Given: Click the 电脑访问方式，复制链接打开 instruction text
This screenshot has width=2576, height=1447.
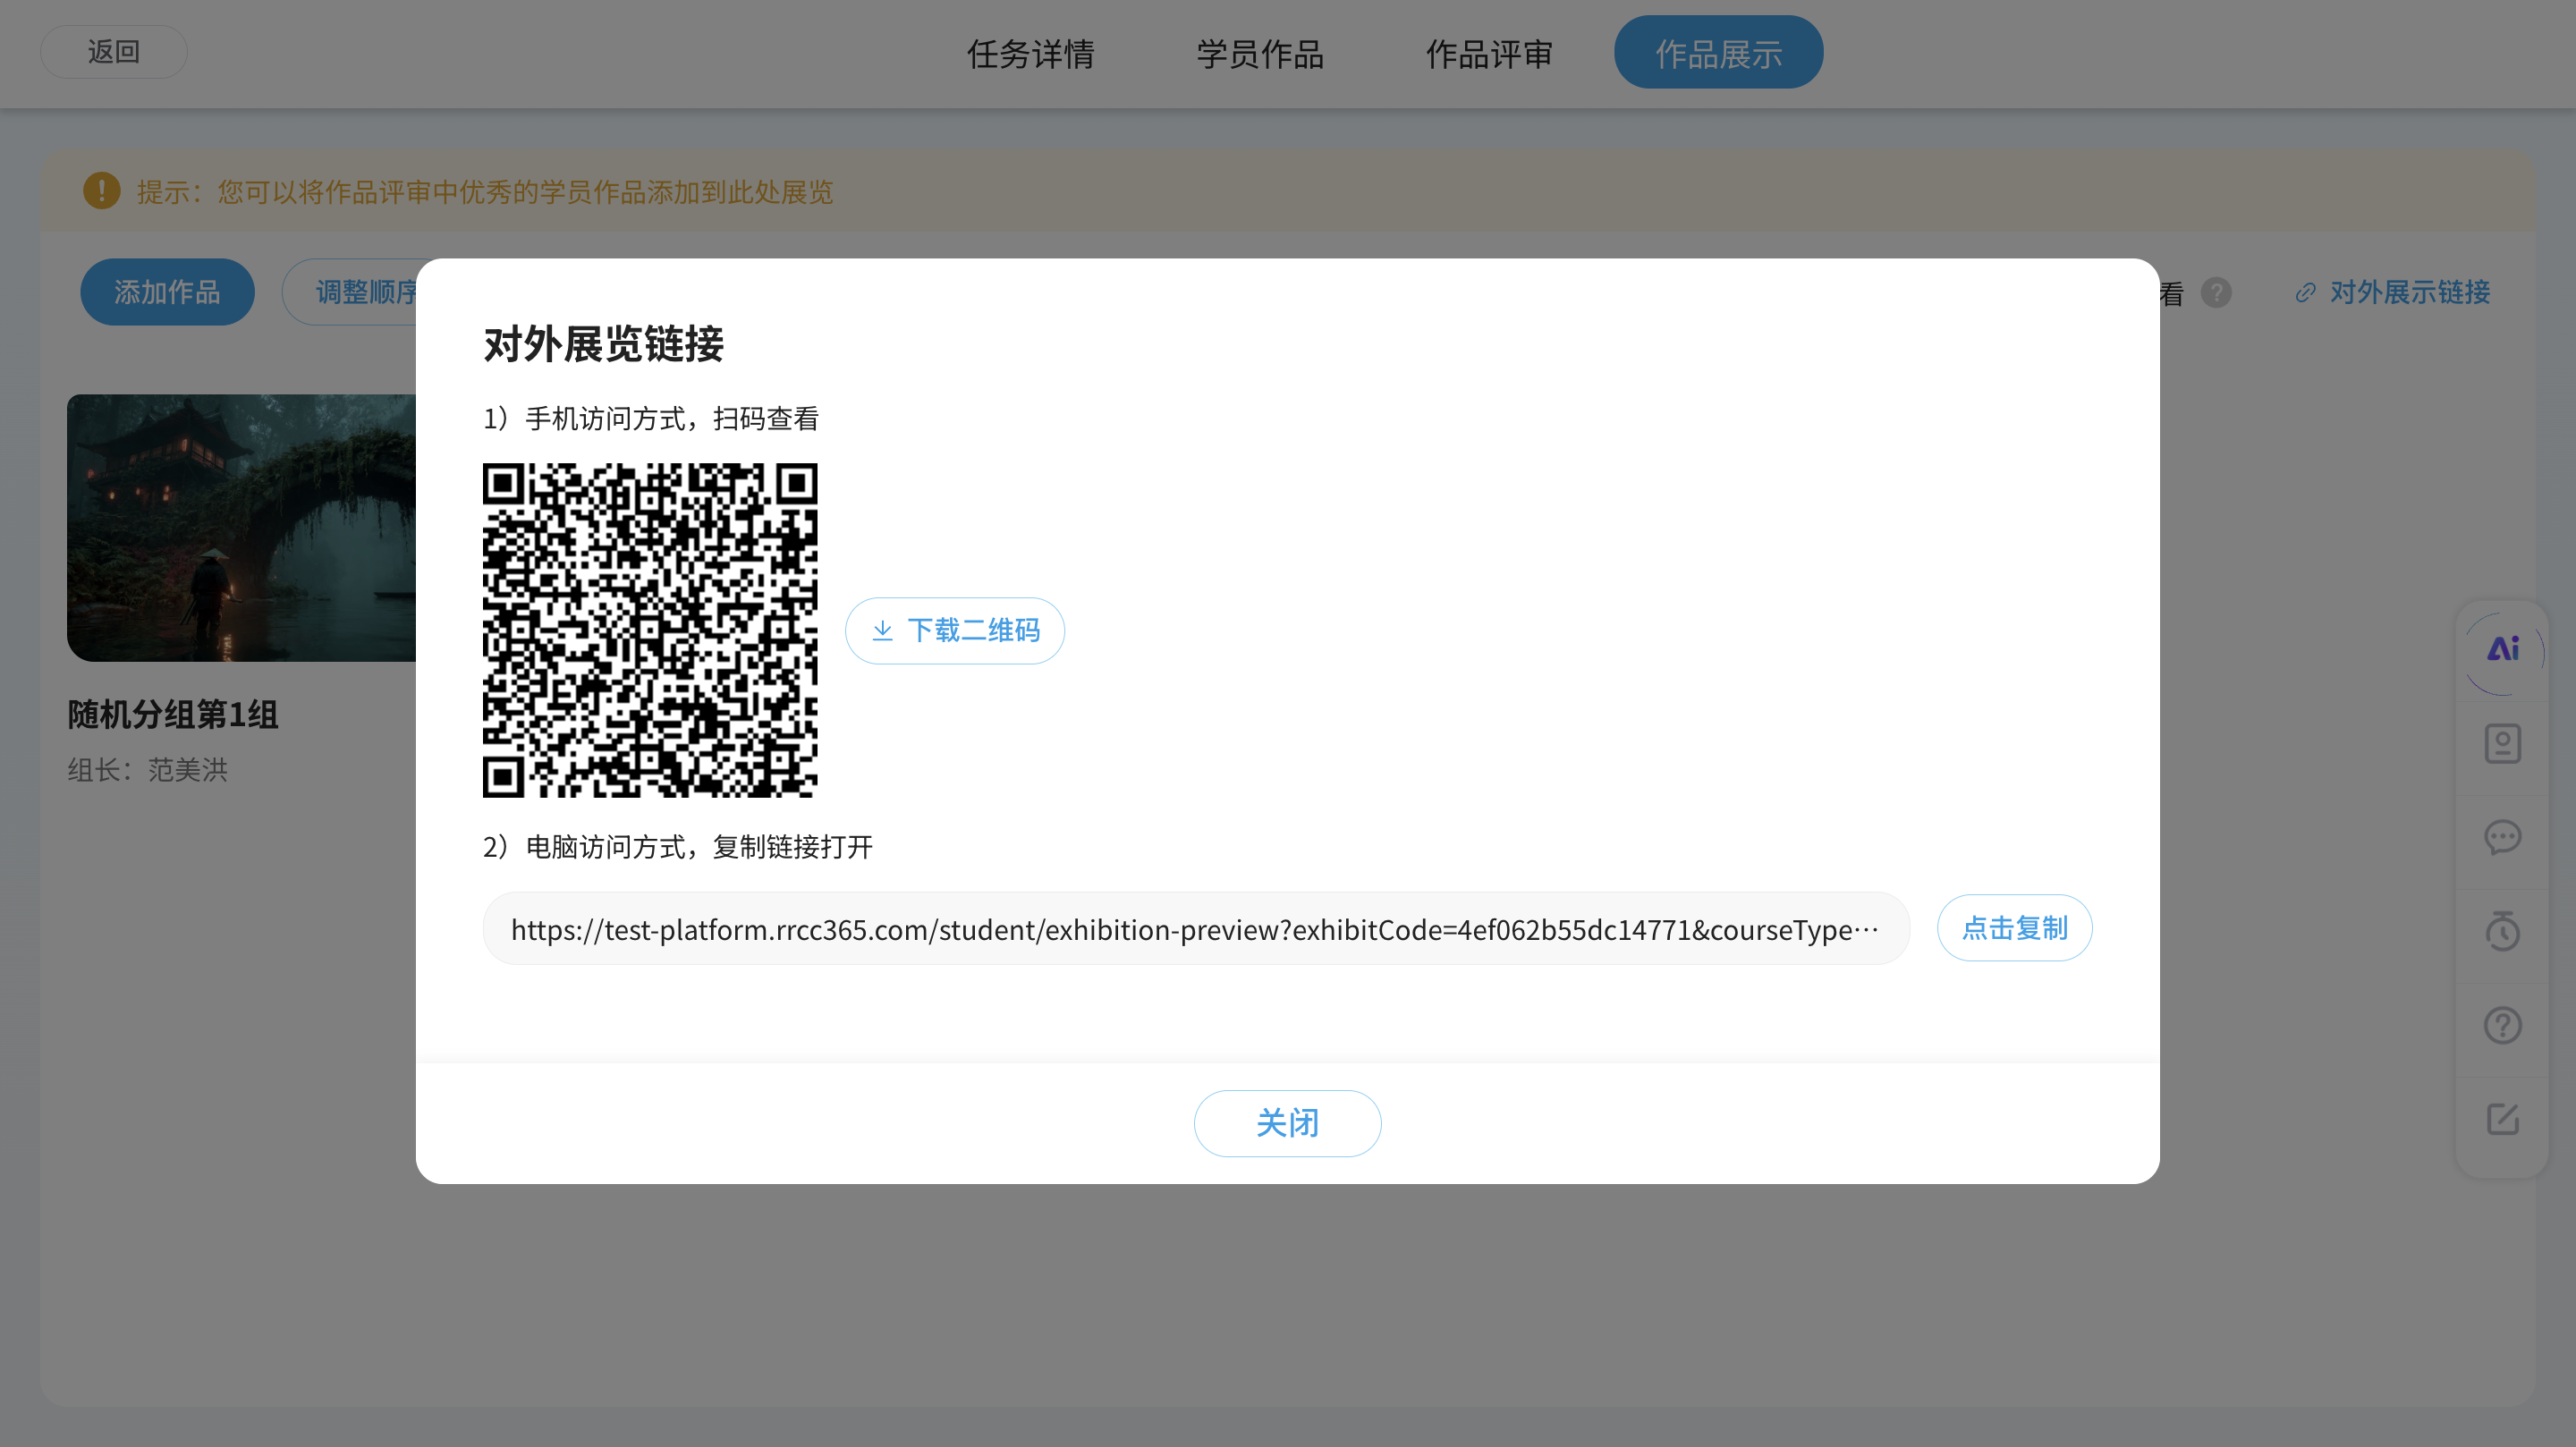Looking at the screenshot, I should click(x=678, y=847).
